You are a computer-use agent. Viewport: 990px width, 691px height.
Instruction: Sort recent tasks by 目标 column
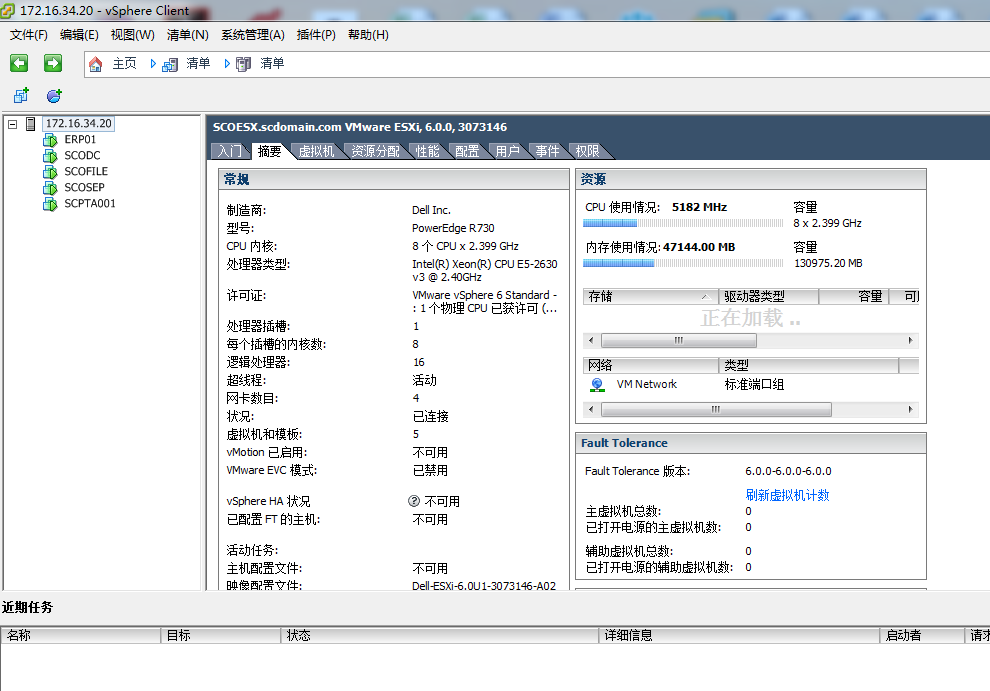coord(221,635)
